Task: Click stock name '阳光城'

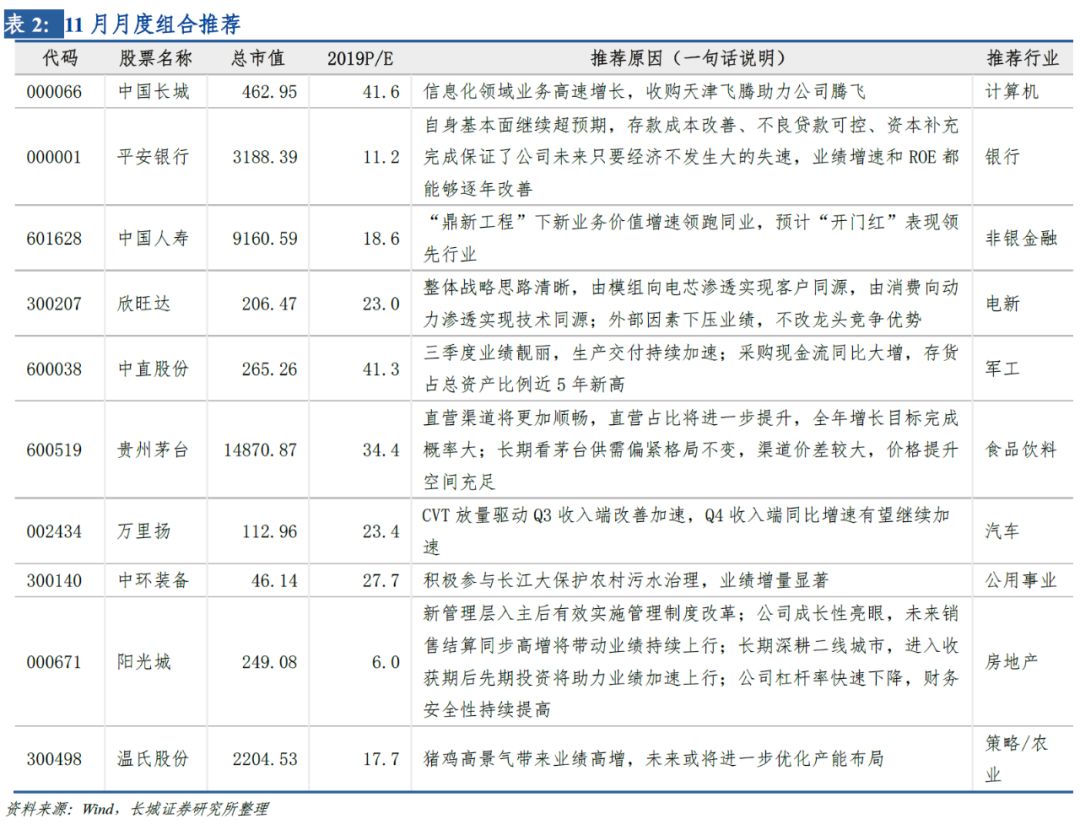Action: point(144,661)
